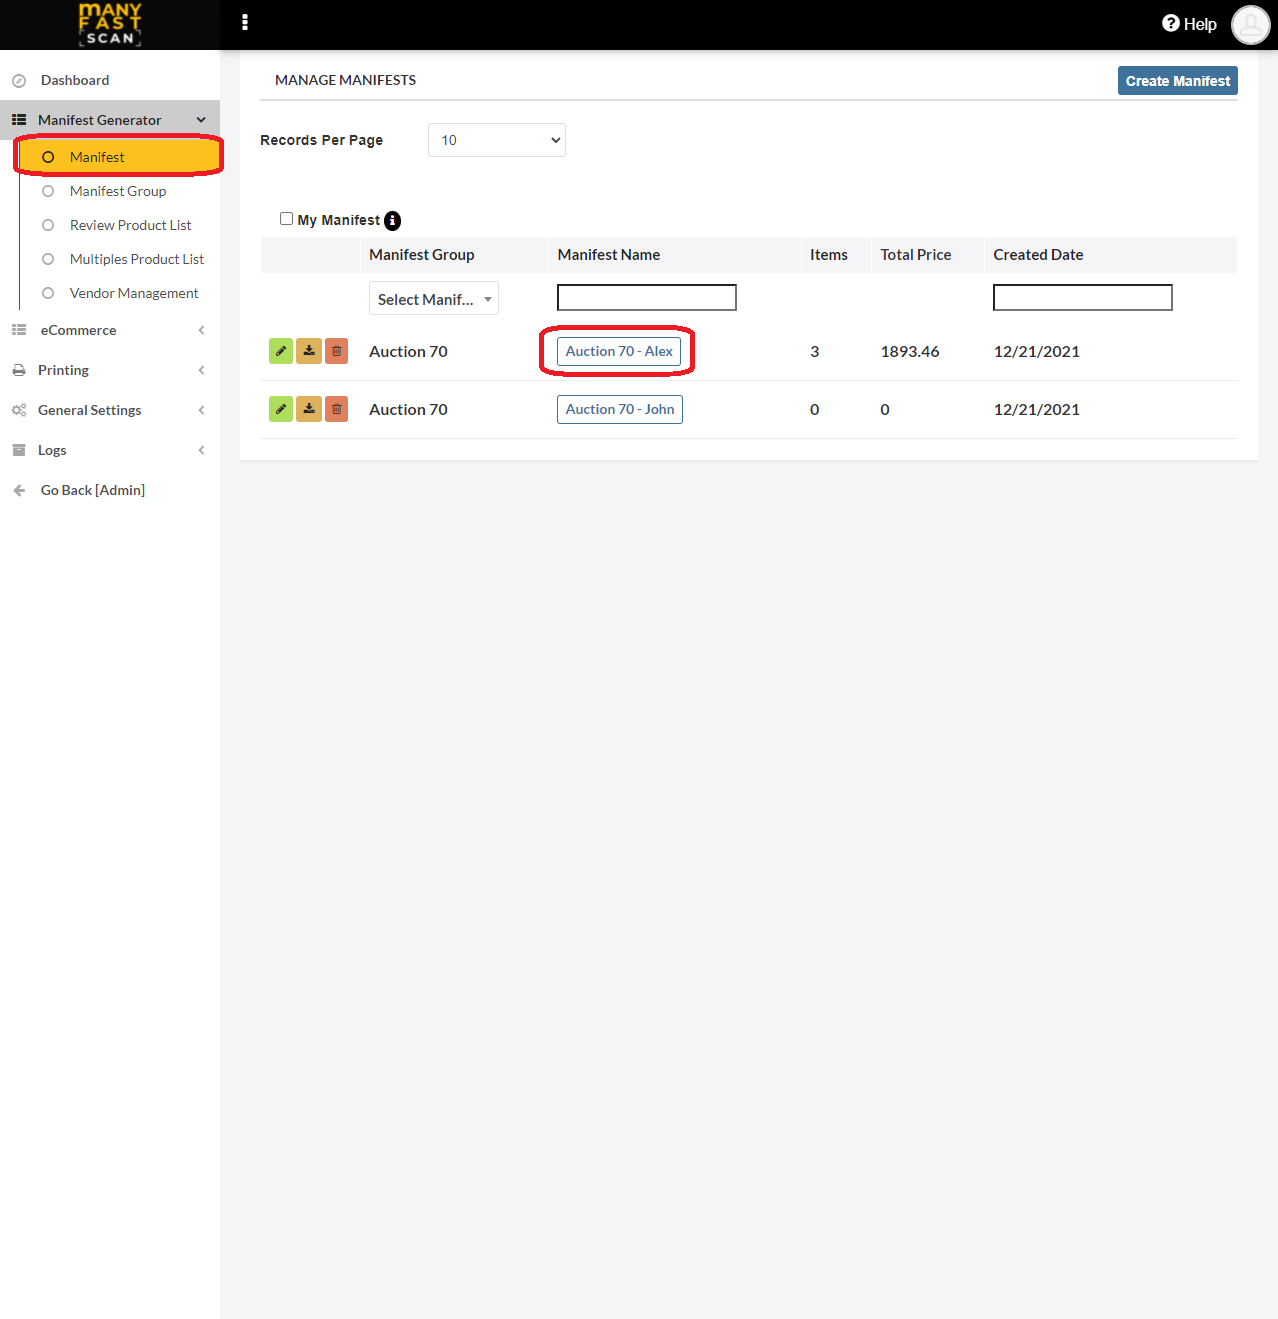Collapse the Manifest Generator menu
The image size is (1278, 1319).
click(x=110, y=120)
